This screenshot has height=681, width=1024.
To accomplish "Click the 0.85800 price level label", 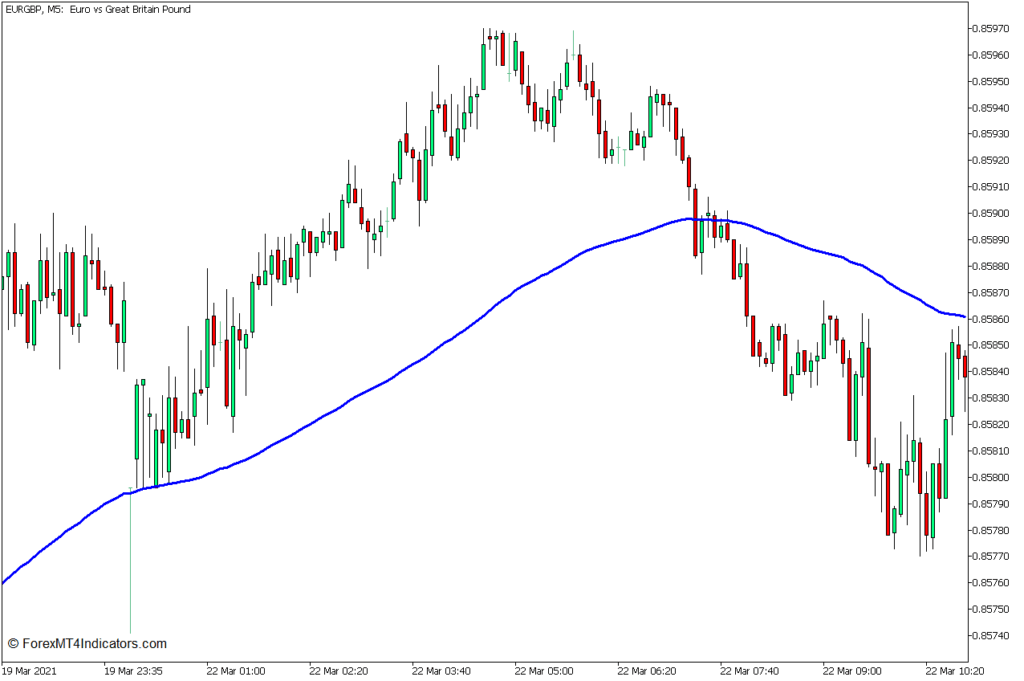I will tap(990, 477).
